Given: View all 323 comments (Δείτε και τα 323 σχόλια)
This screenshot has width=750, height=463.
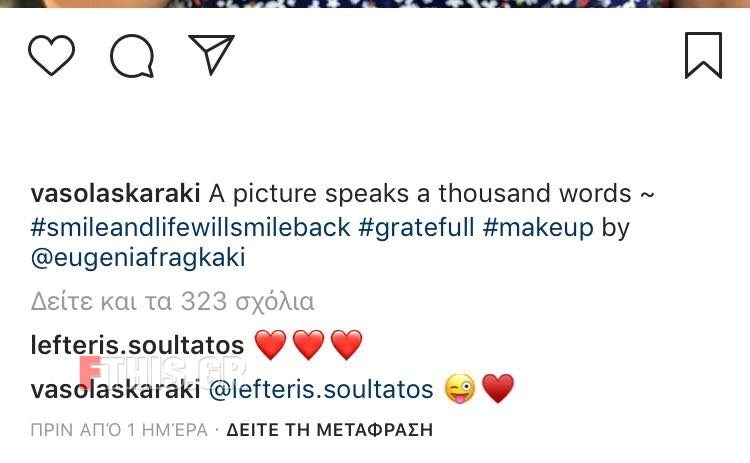Looking at the screenshot, I should pos(172,302).
